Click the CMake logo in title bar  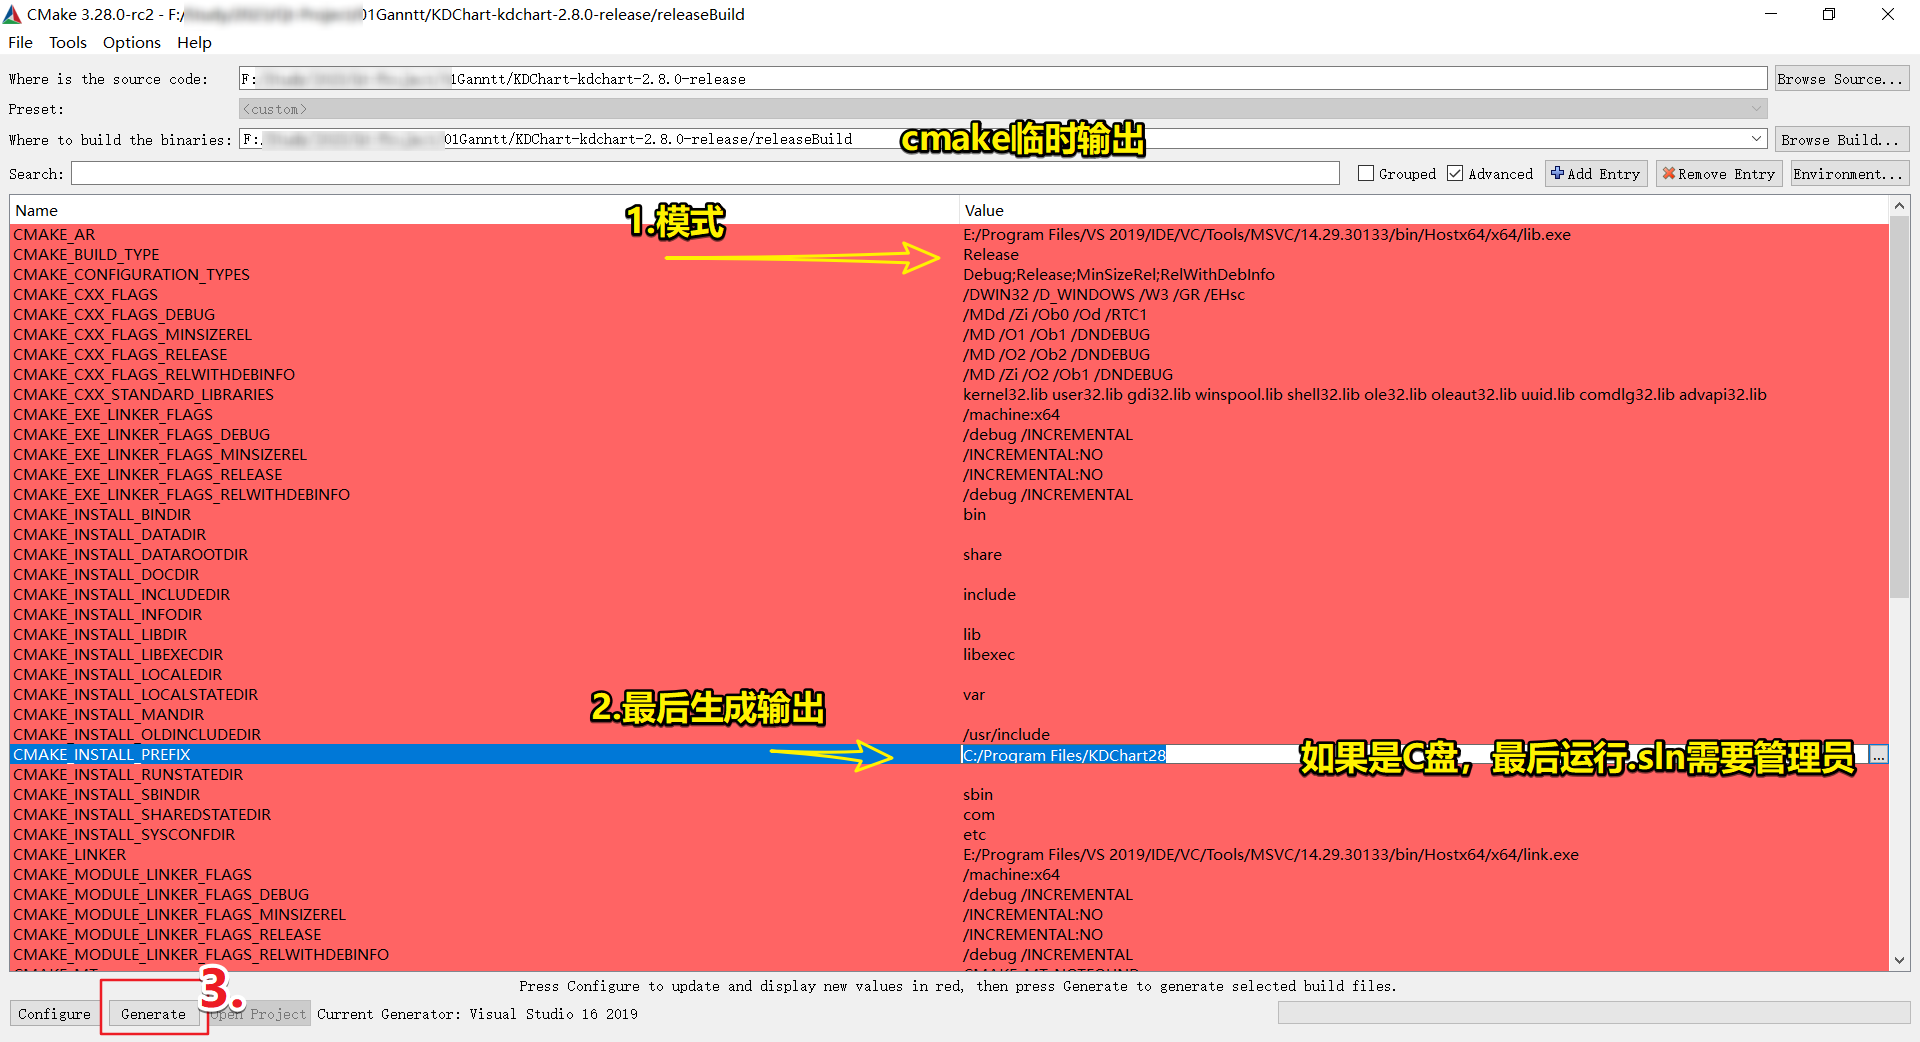(12, 14)
